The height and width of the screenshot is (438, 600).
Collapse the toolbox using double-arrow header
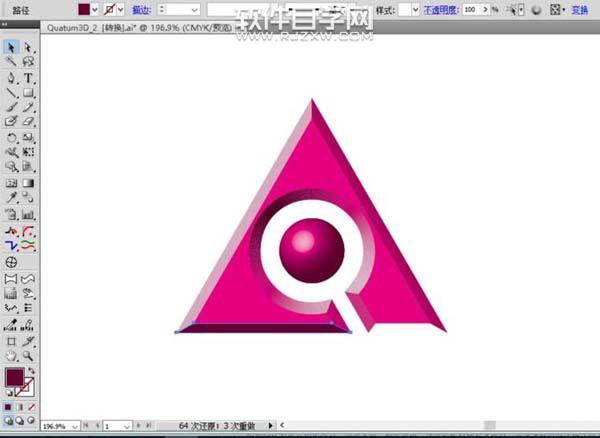click(x=4, y=24)
